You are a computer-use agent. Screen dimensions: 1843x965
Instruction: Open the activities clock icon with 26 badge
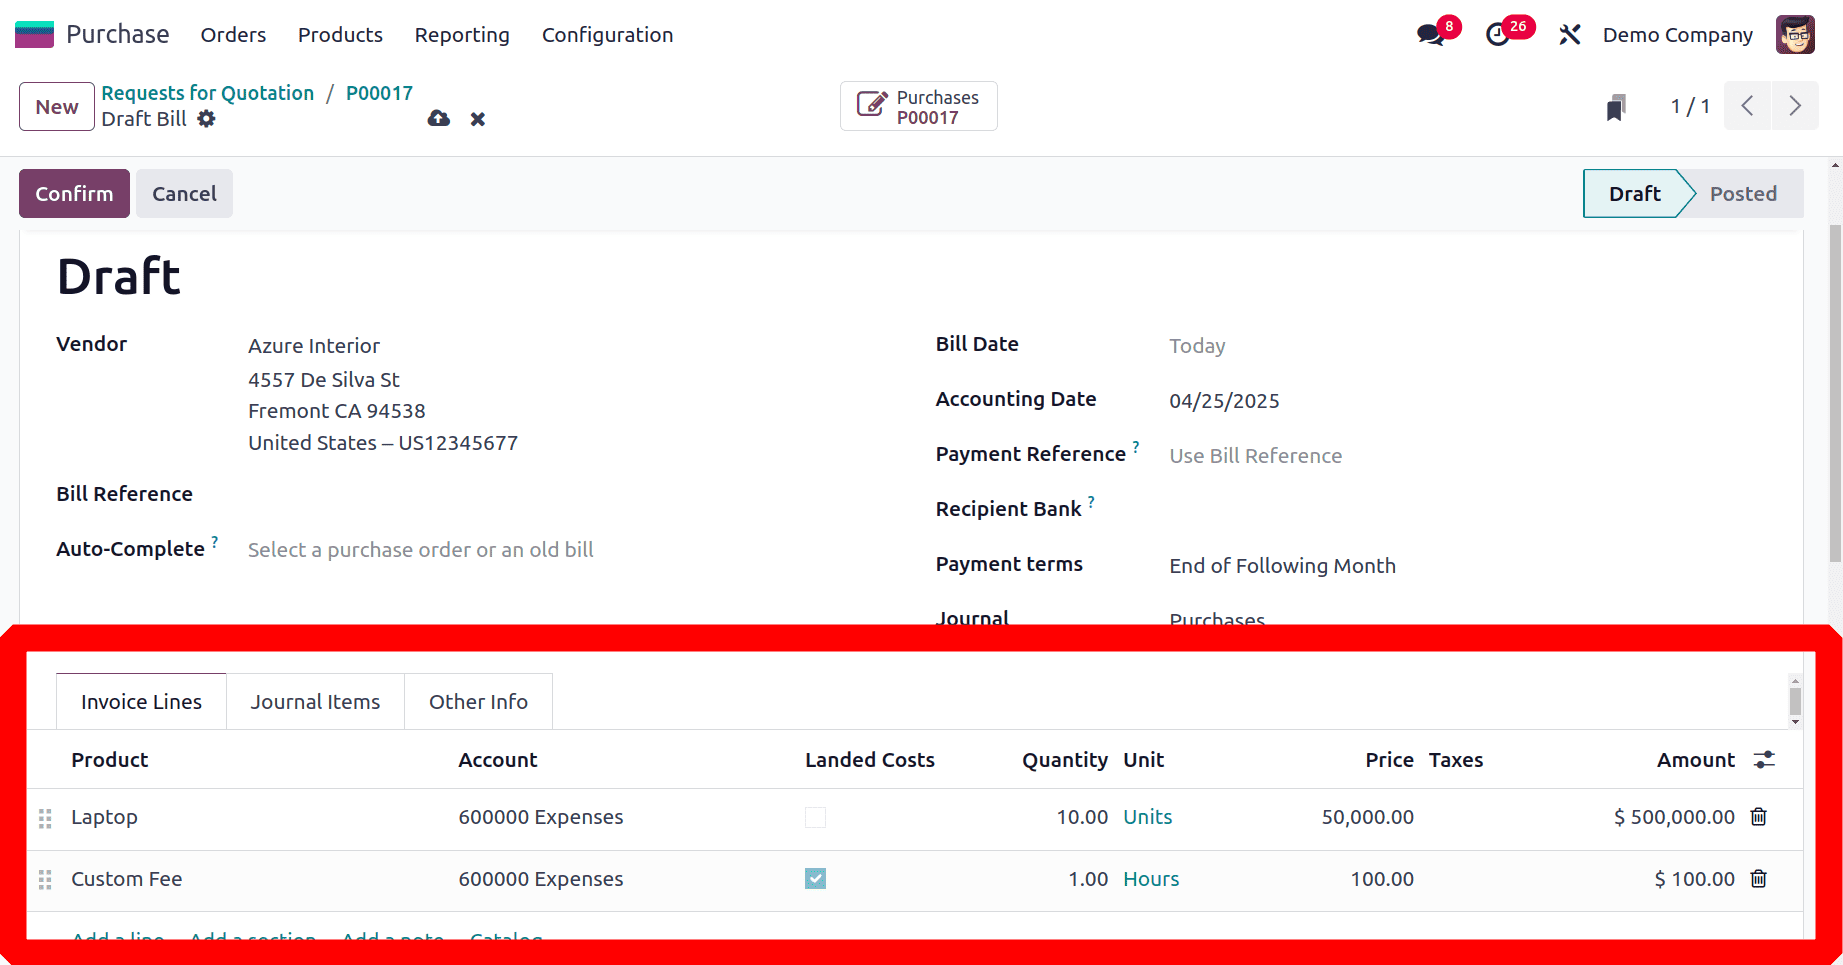coord(1497,35)
